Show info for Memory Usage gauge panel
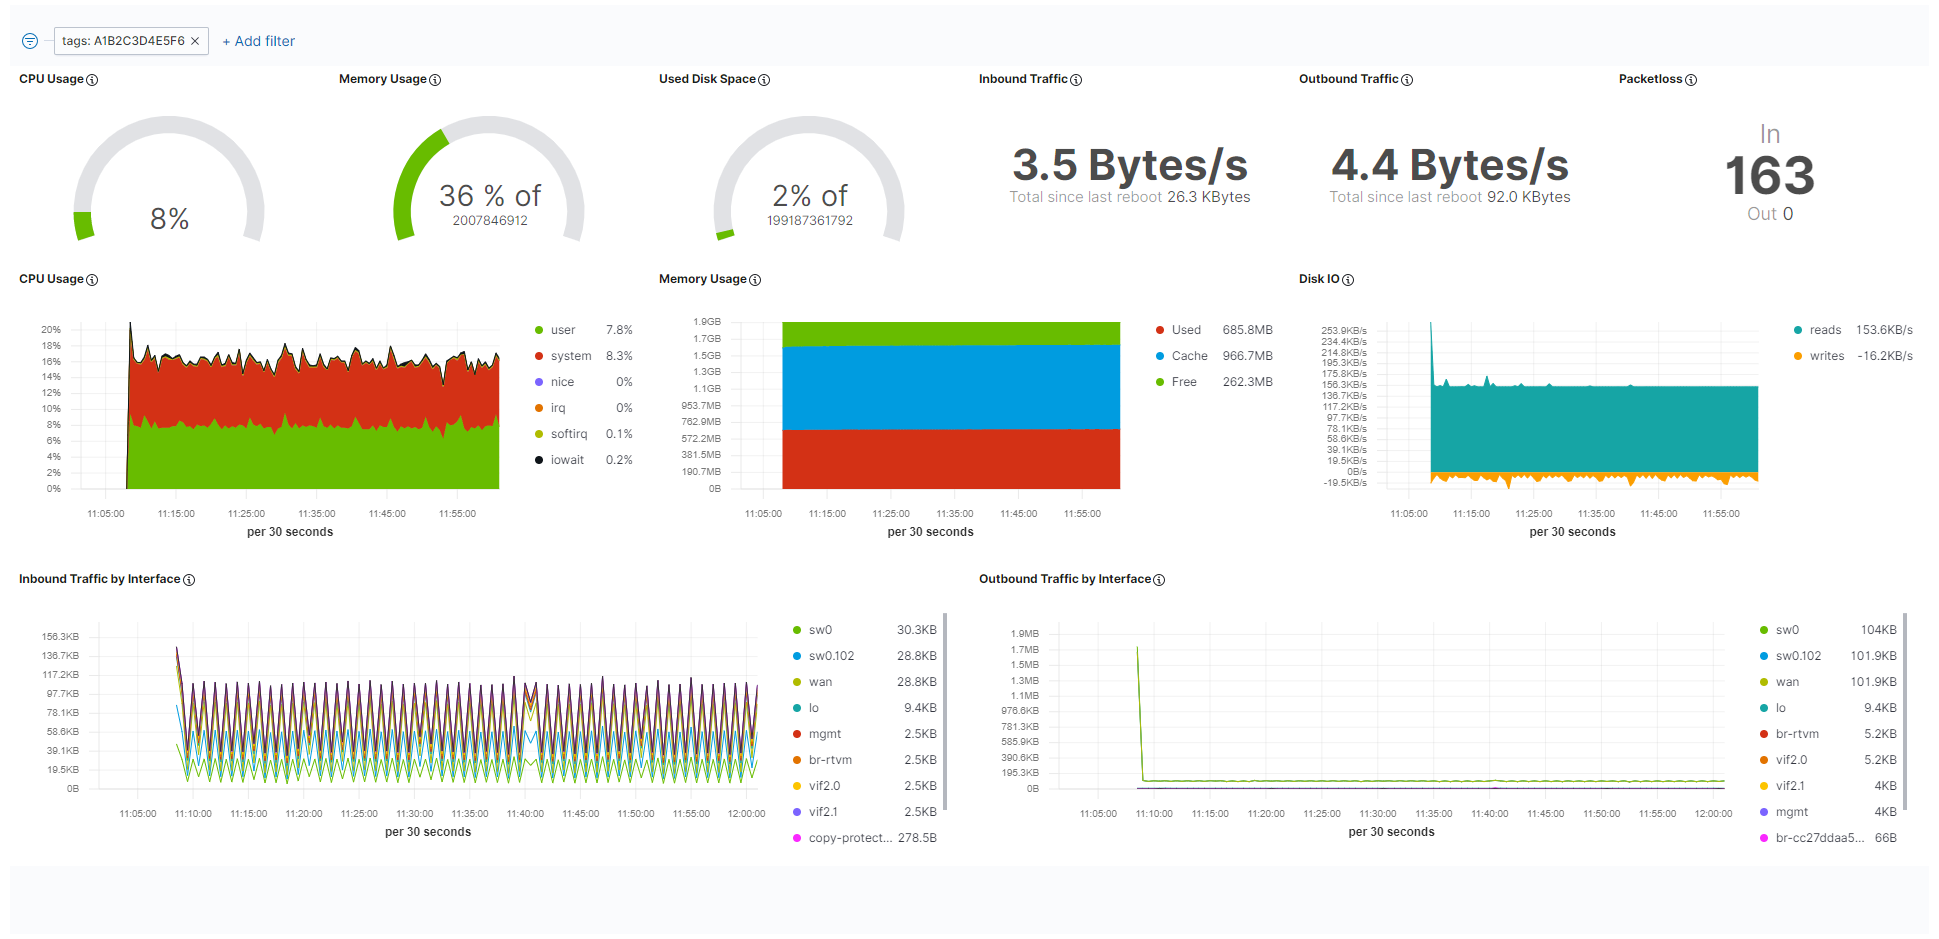This screenshot has width=1939, height=939. pos(435,80)
